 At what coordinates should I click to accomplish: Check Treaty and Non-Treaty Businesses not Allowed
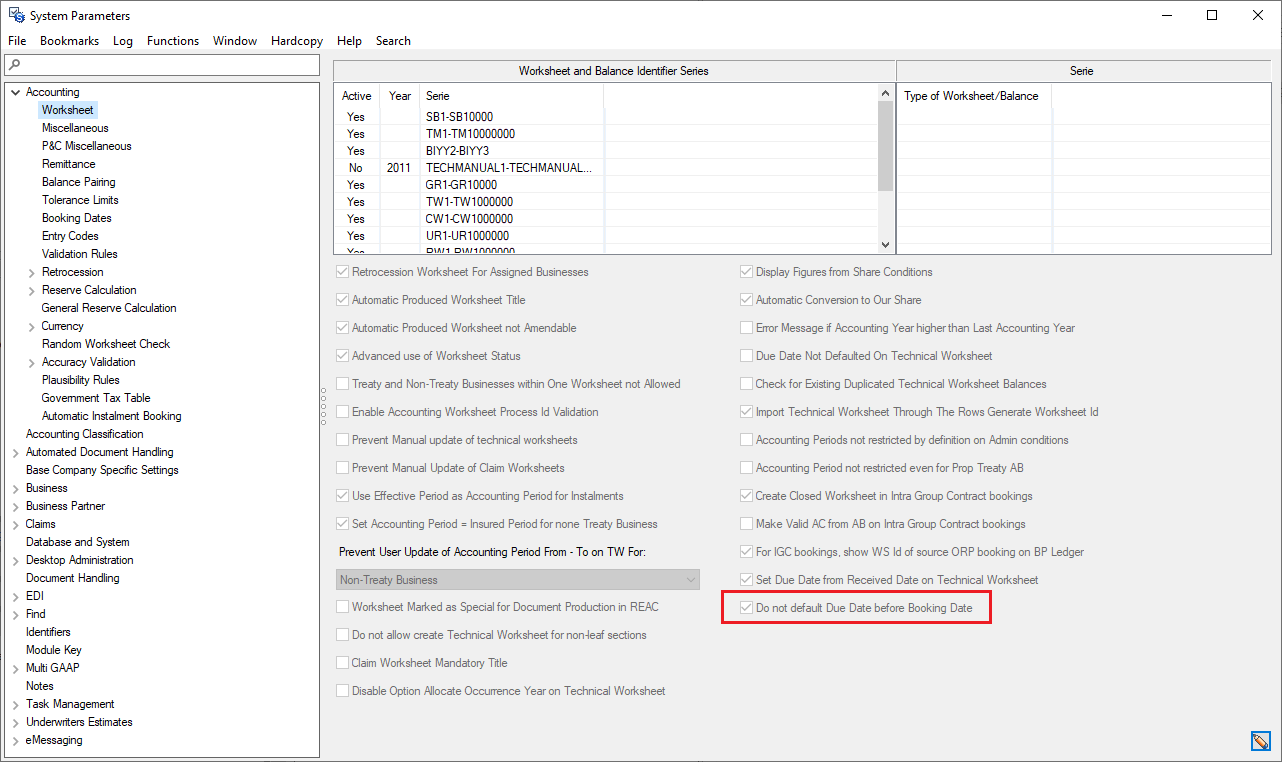point(342,383)
